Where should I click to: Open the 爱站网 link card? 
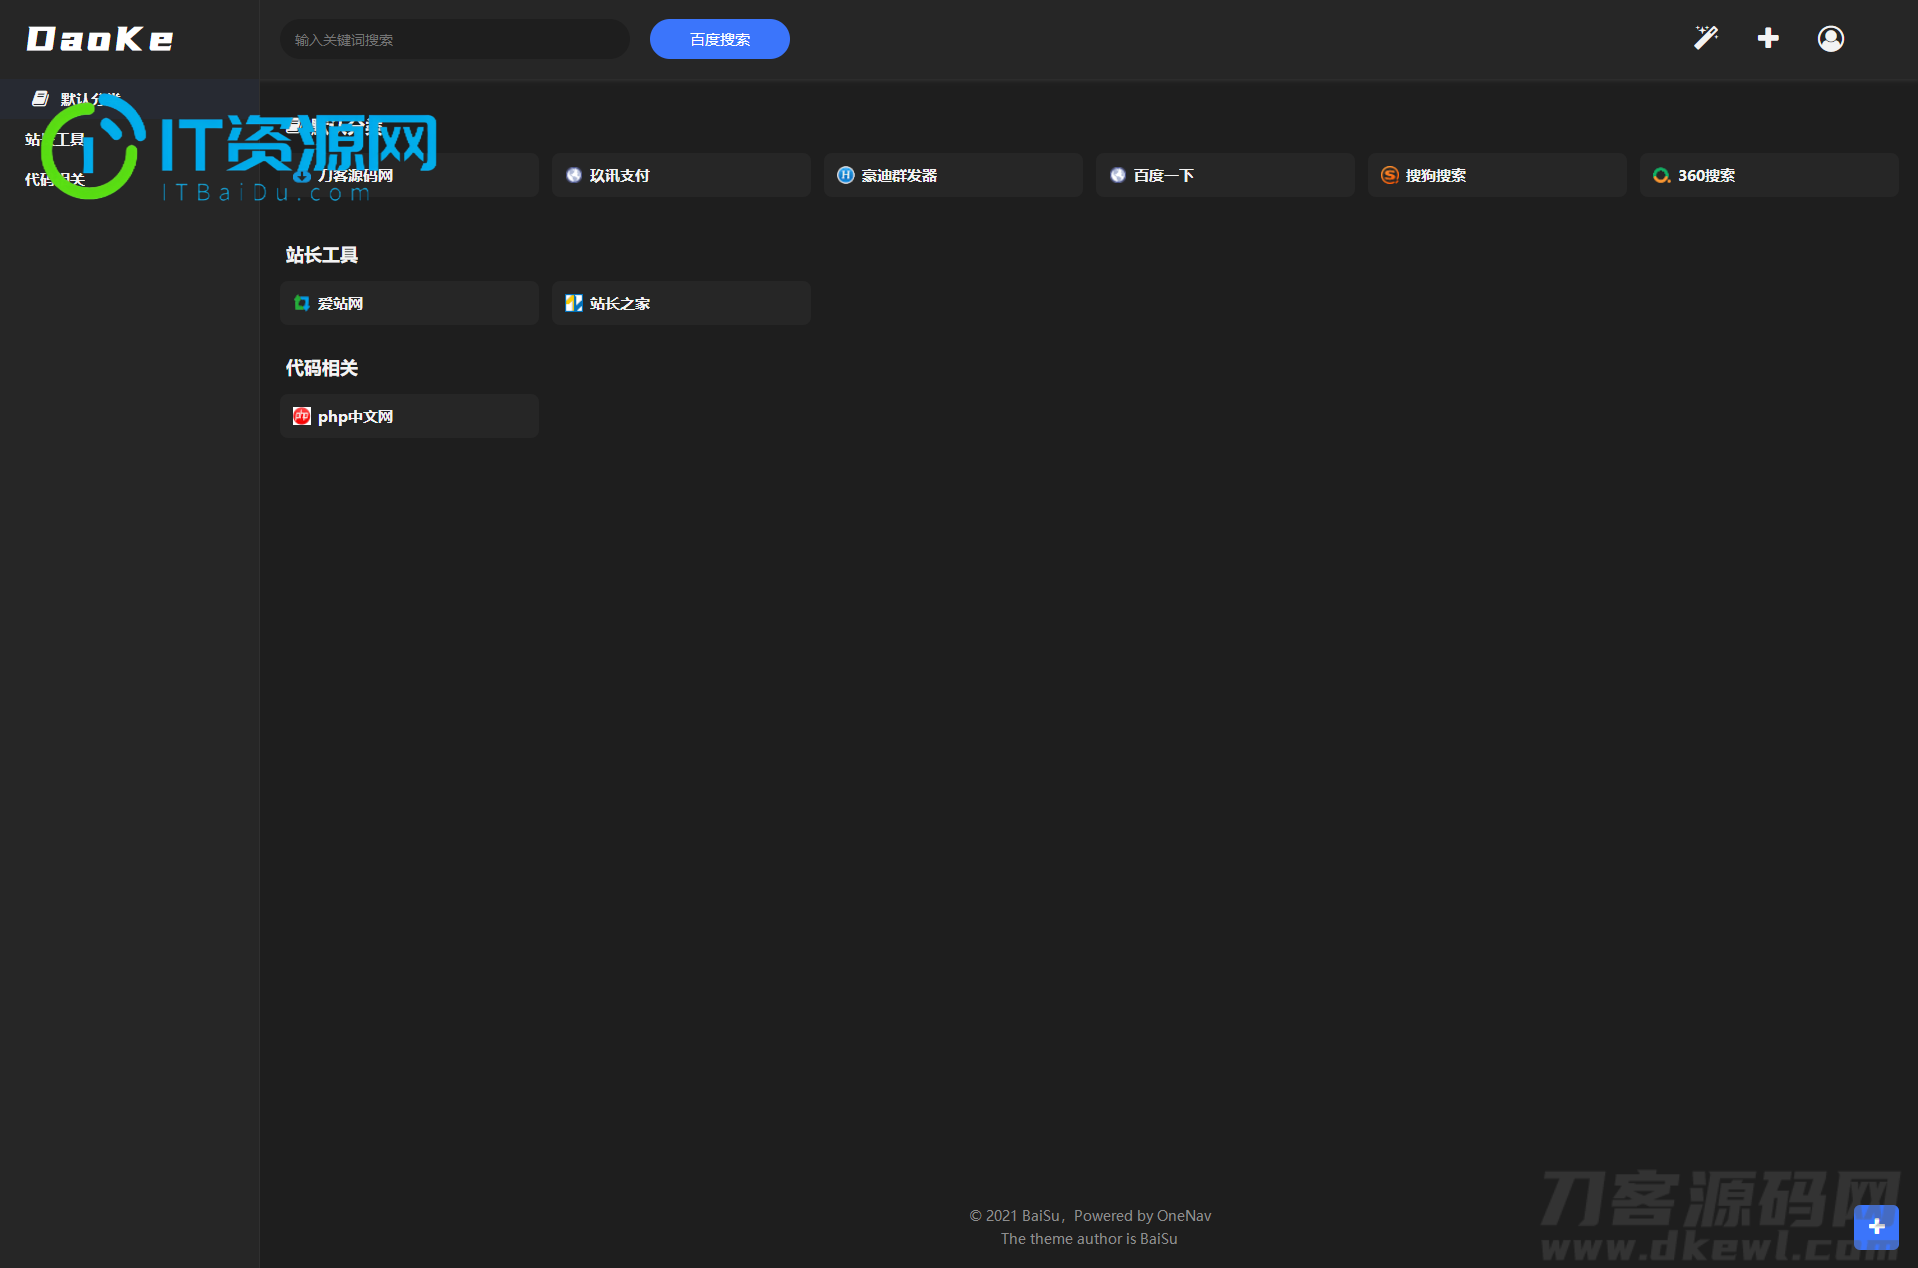tap(409, 303)
